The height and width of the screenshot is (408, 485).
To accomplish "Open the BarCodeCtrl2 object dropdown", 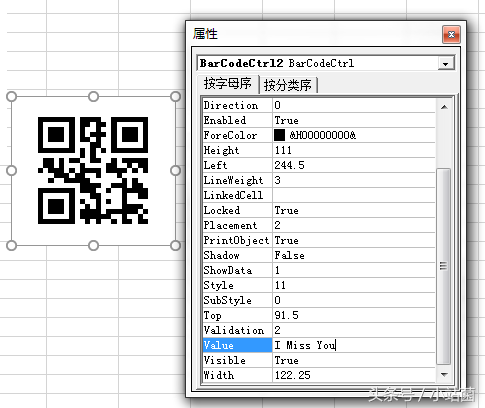I will [445, 63].
